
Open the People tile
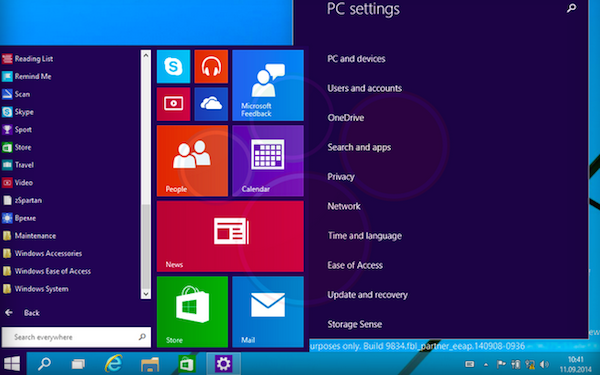click(x=192, y=161)
